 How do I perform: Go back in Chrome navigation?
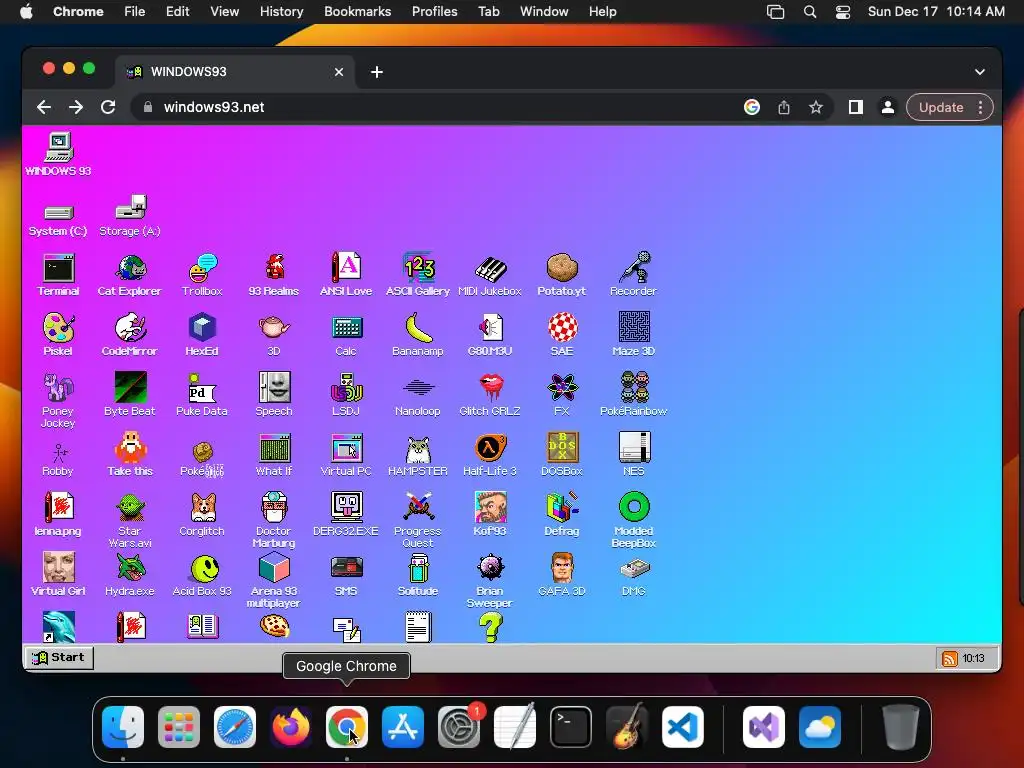44,107
